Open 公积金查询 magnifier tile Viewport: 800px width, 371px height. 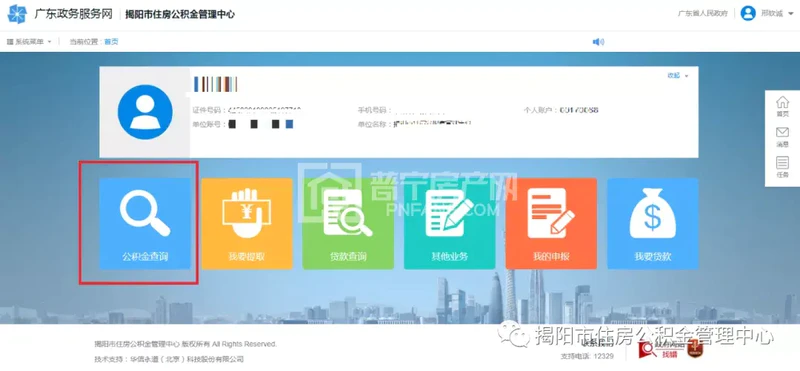[x=144, y=223]
